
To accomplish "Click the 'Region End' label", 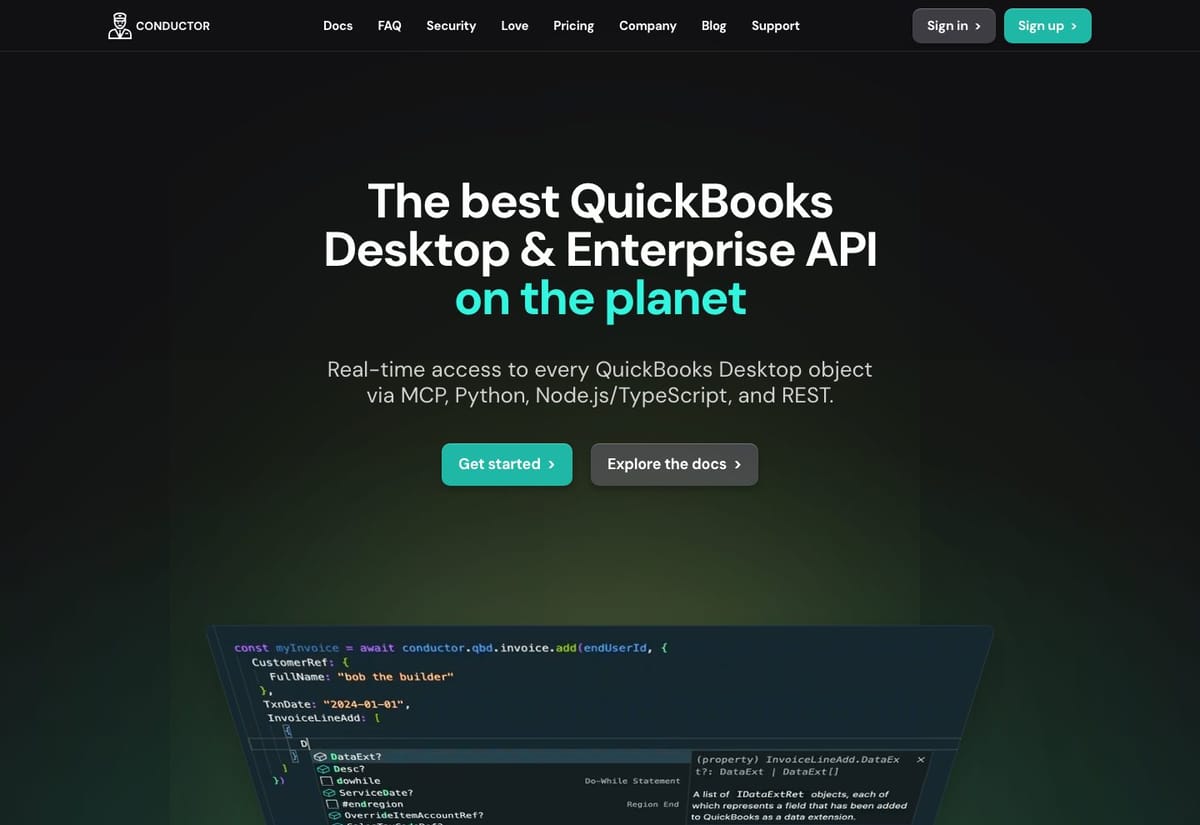I will [x=653, y=804].
